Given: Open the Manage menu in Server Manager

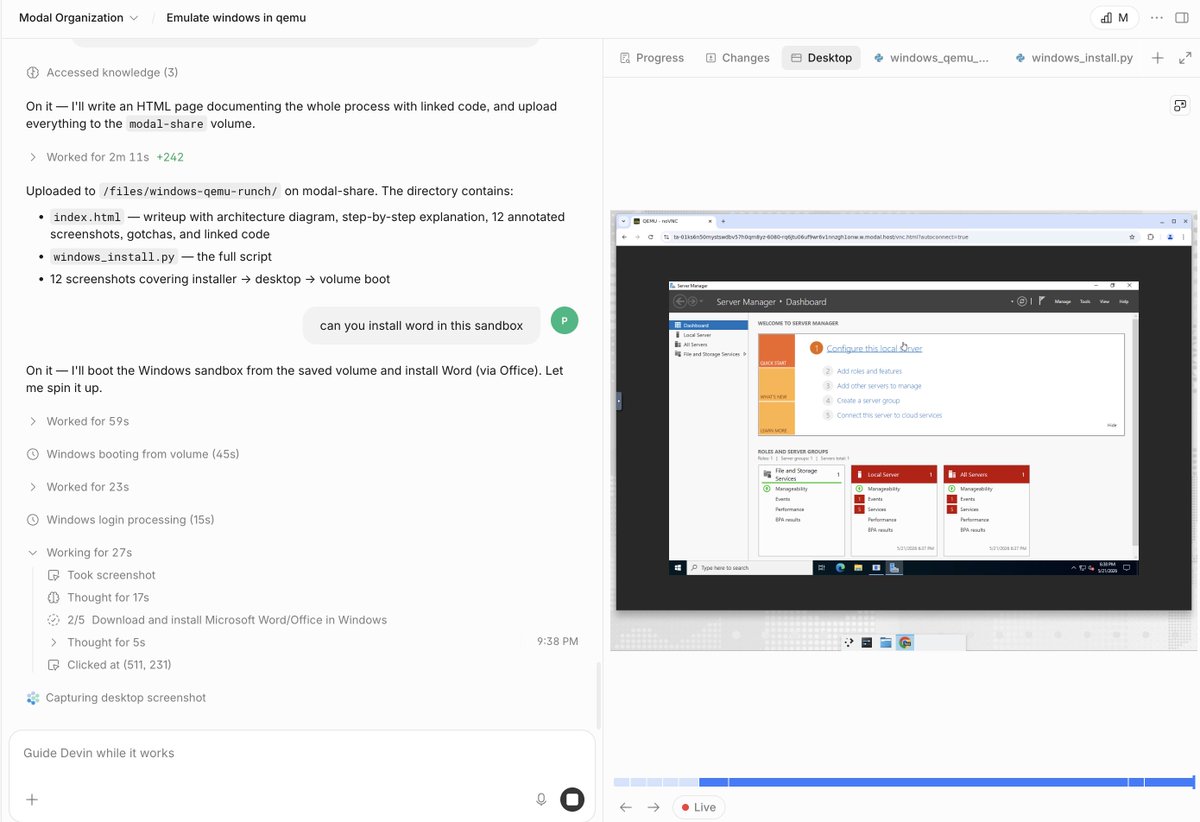Looking at the screenshot, I should pos(1062,301).
